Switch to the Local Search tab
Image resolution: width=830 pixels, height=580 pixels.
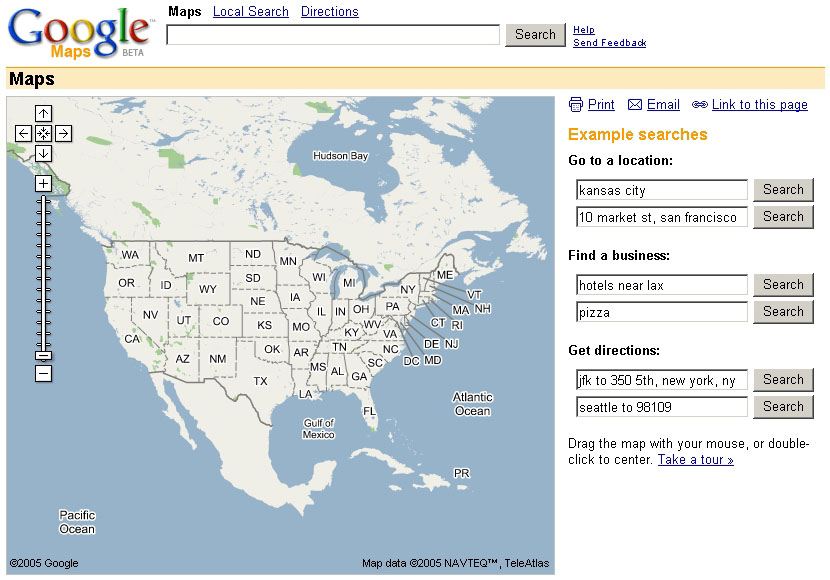[251, 12]
